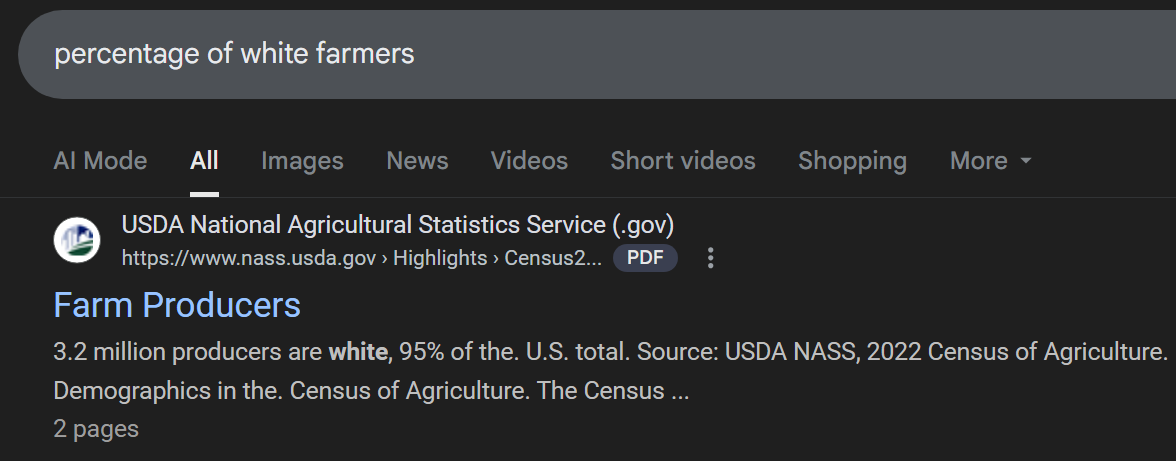The image size is (1176, 461).
Task: Switch to Shopping tab
Action: pos(852,161)
